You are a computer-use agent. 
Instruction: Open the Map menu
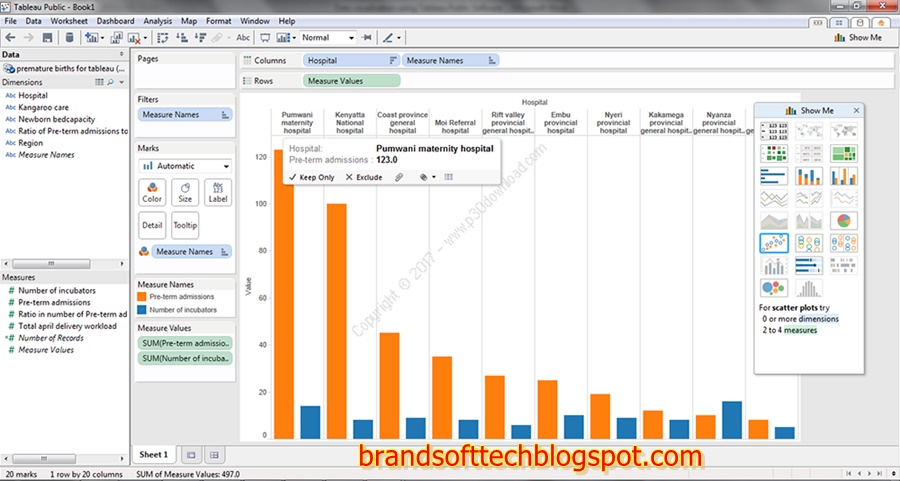(x=189, y=21)
